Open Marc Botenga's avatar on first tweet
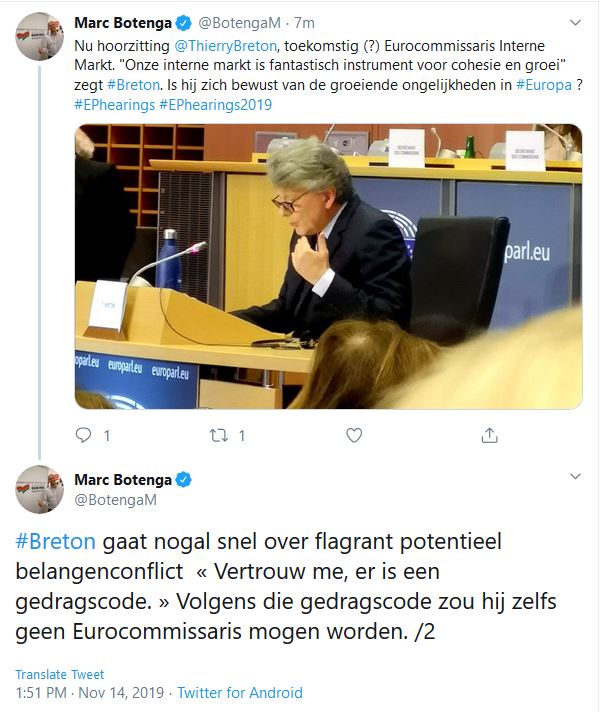The width and height of the screenshot is (608, 712). (x=40, y=36)
